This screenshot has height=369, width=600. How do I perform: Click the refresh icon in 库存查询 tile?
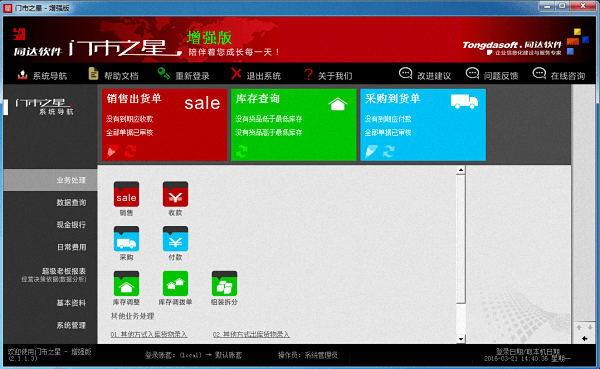[x=241, y=151]
